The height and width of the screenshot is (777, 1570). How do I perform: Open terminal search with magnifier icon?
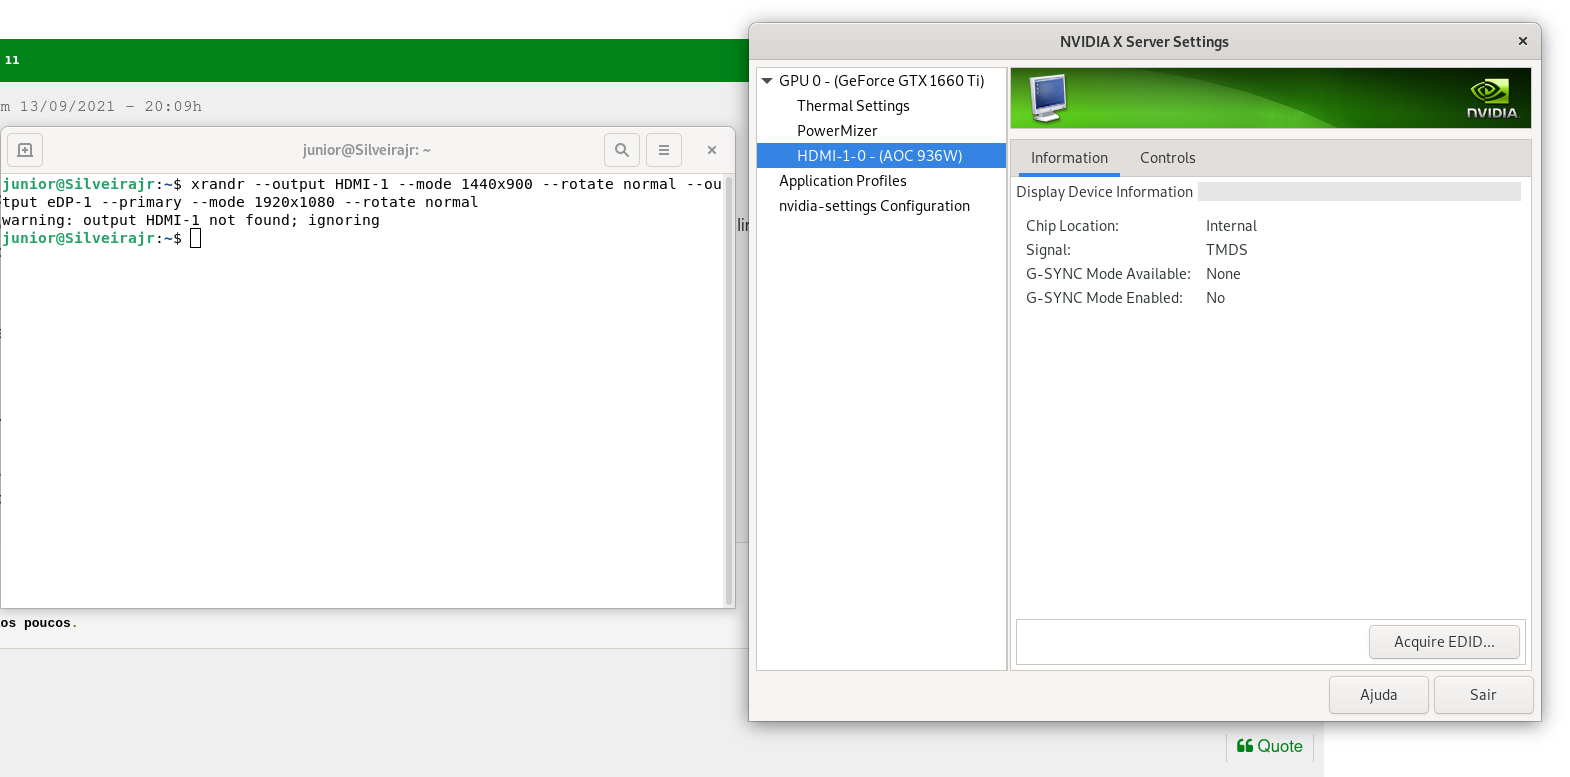click(x=622, y=150)
